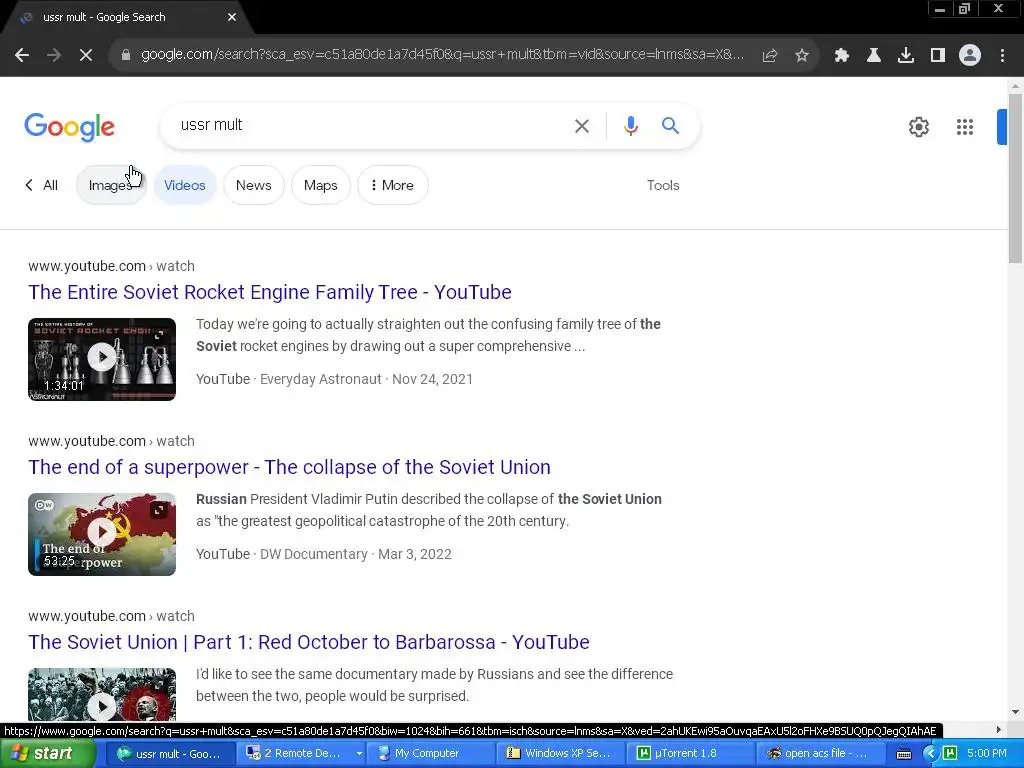The height and width of the screenshot is (768, 1024).
Task: Clear the search box with the X
Action: [582, 126]
